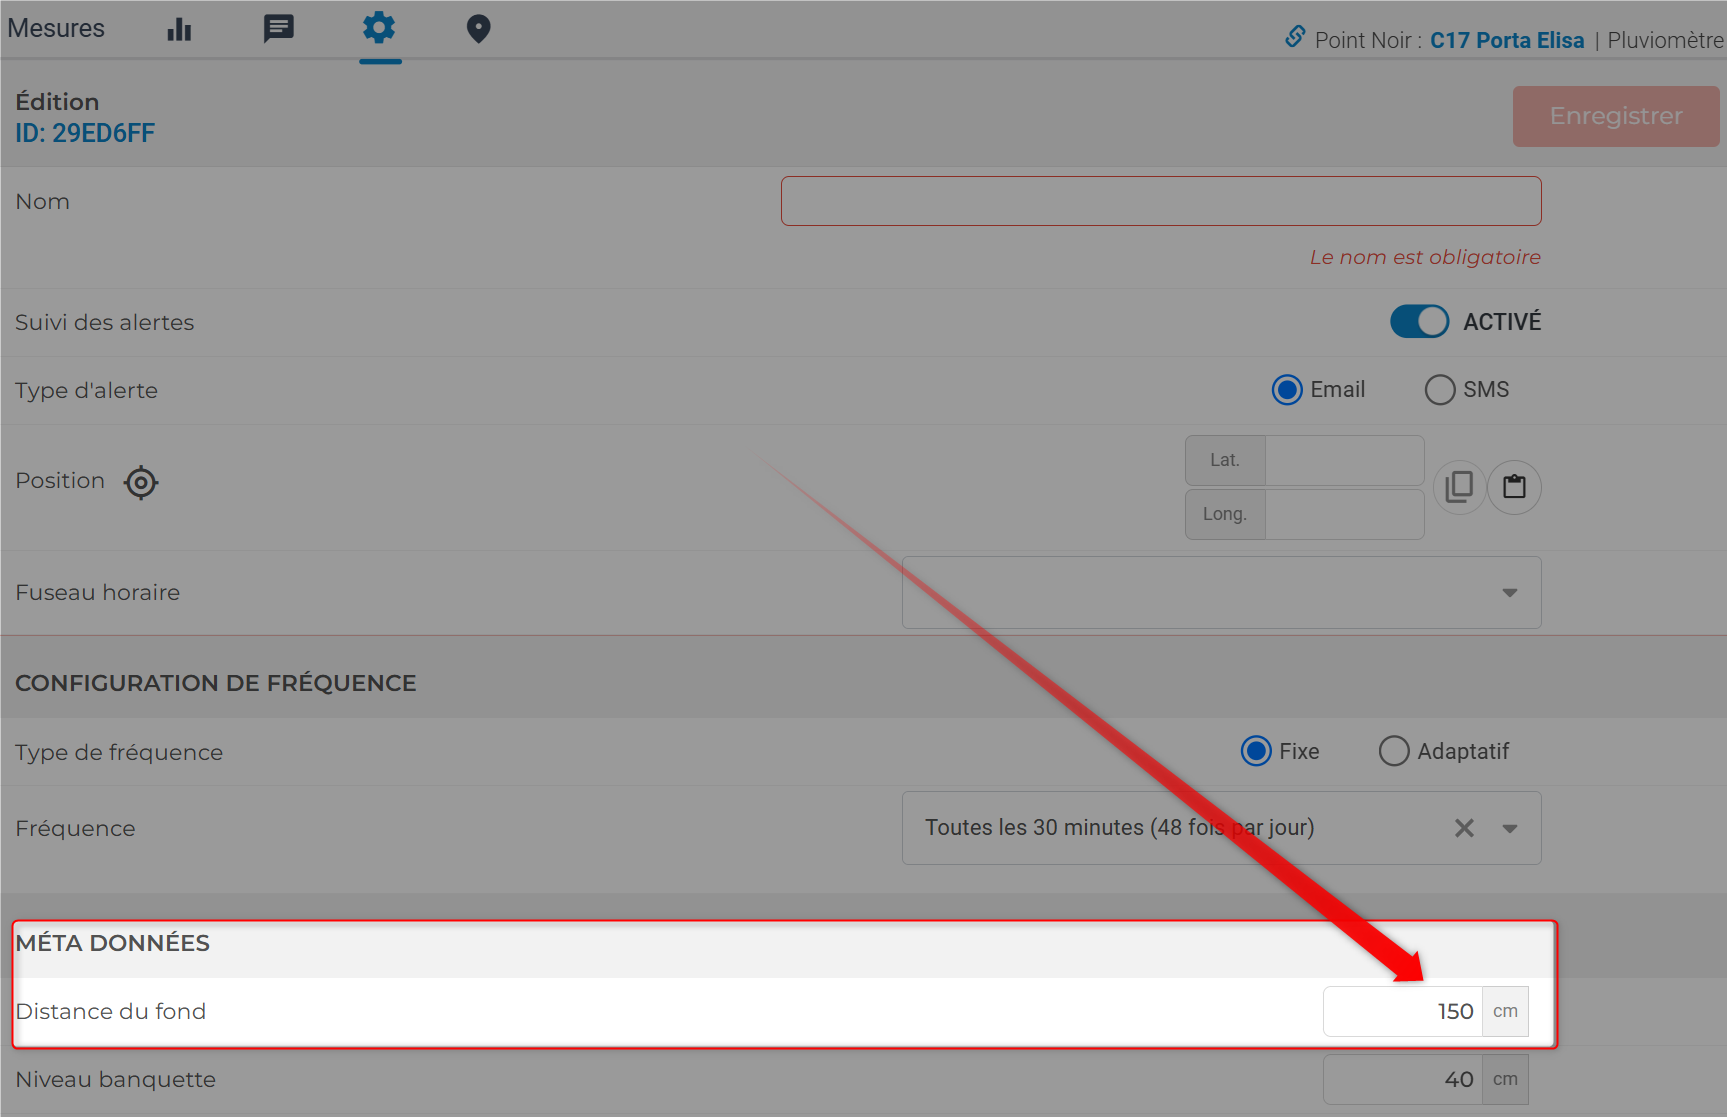Click into the Nom text field
1727x1117 pixels.
[x=1160, y=201]
